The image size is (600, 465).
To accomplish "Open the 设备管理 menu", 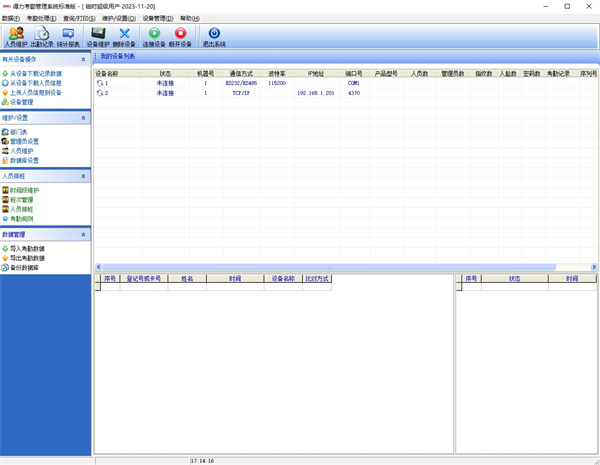I will [157, 18].
